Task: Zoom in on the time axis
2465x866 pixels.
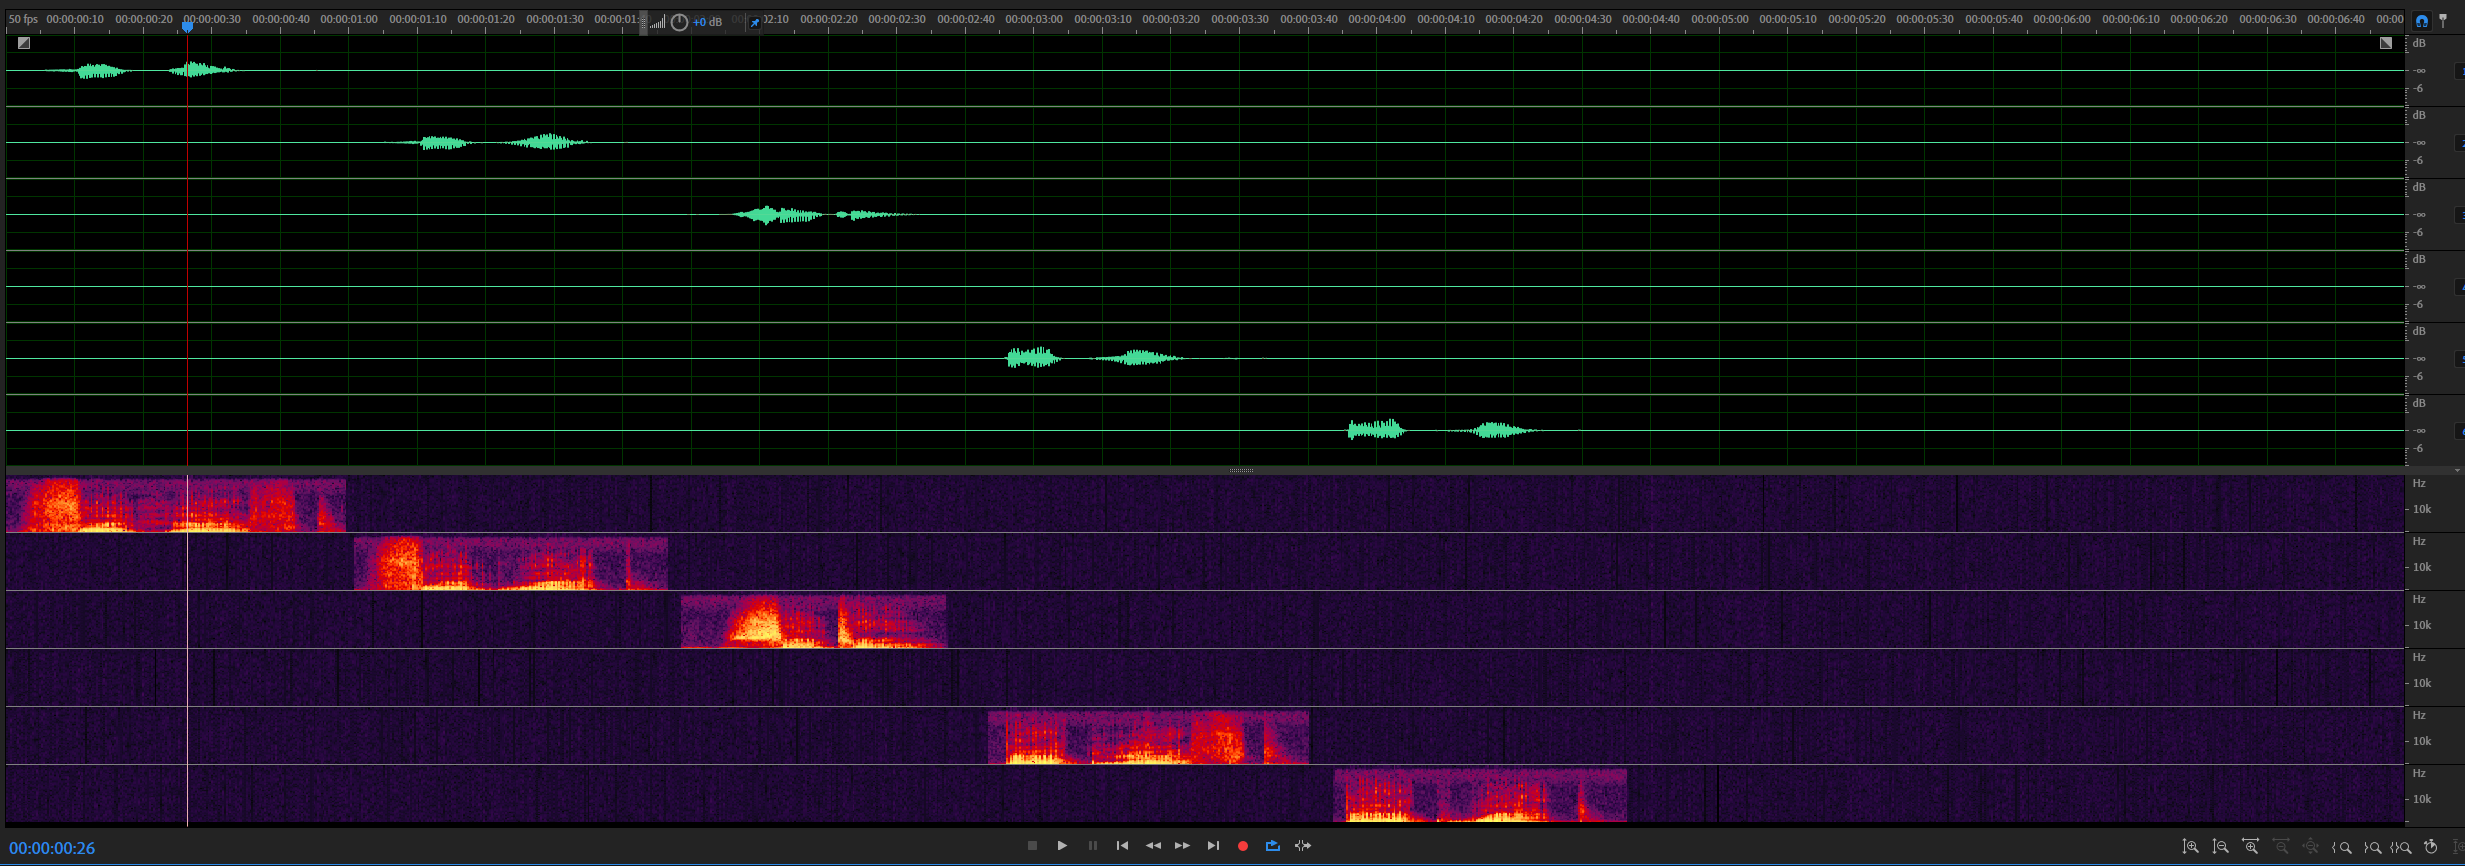Action: pos(2250,847)
